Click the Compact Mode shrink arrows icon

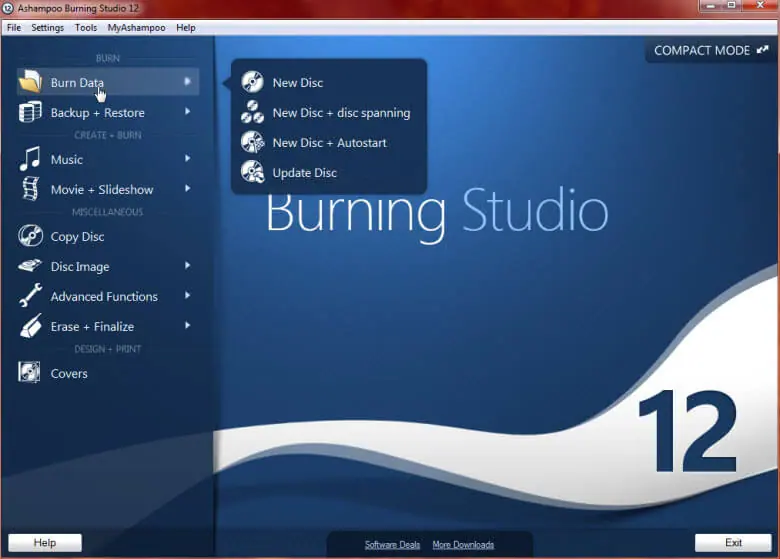[x=762, y=50]
